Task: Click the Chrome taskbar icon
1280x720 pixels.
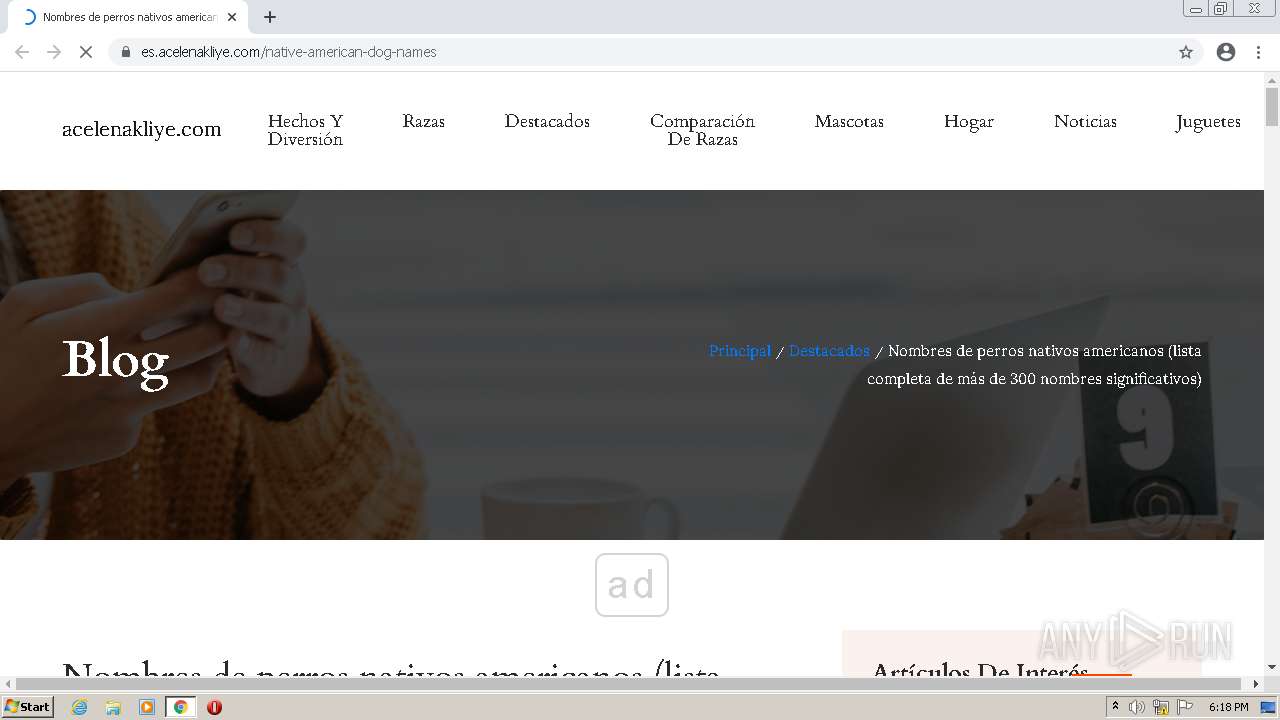Action: 181,707
